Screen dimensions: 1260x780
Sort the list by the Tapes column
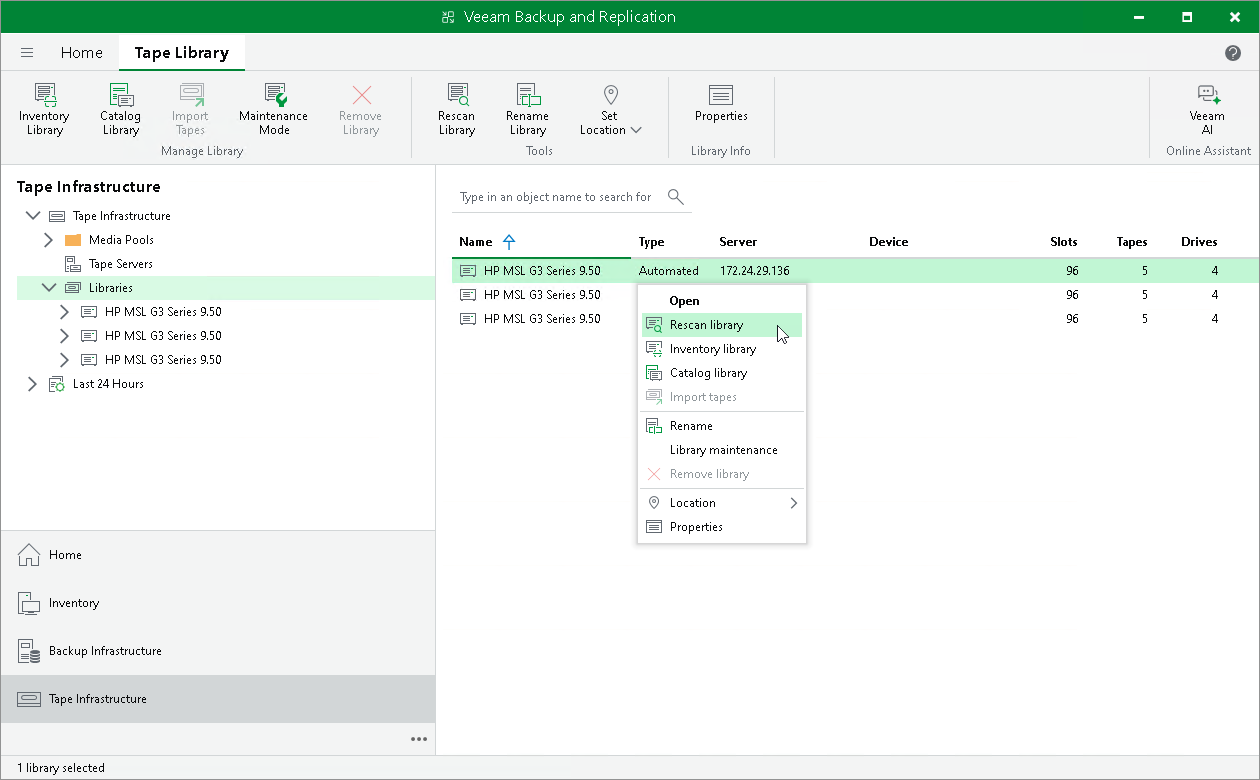[1132, 242]
